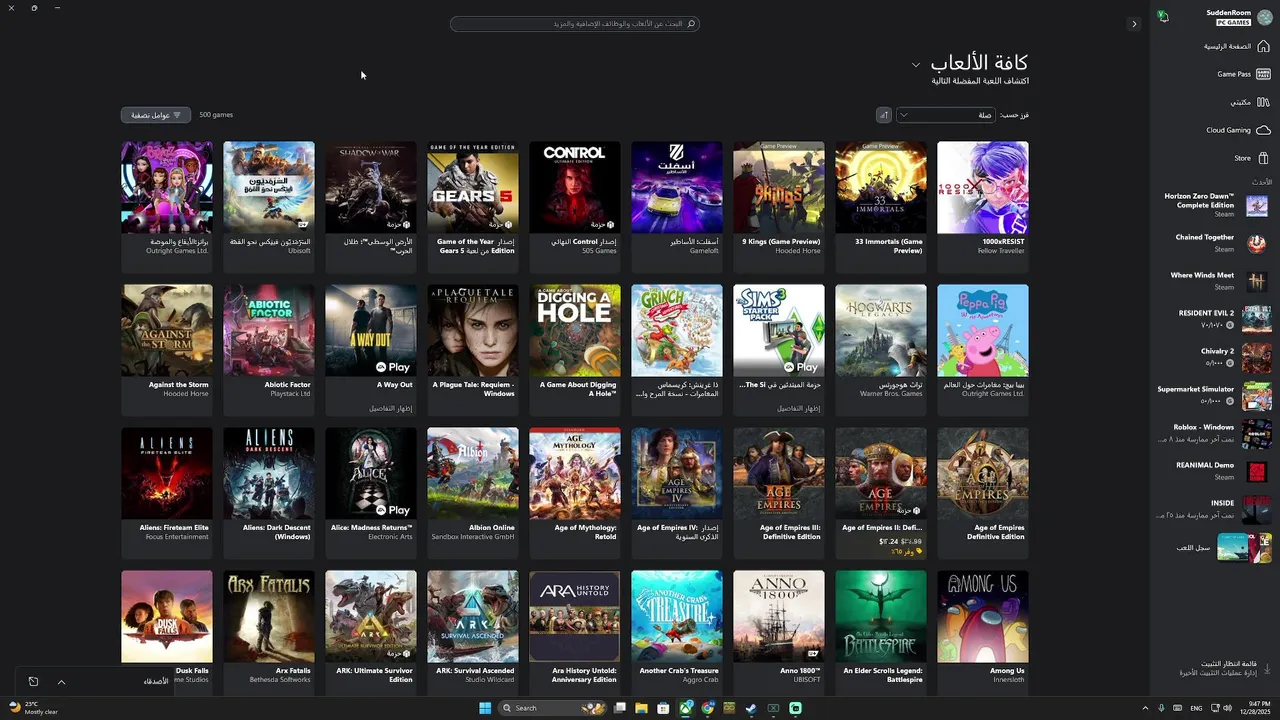
Task: Open A Game About Digging A Hole tile
Action: (x=575, y=349)
